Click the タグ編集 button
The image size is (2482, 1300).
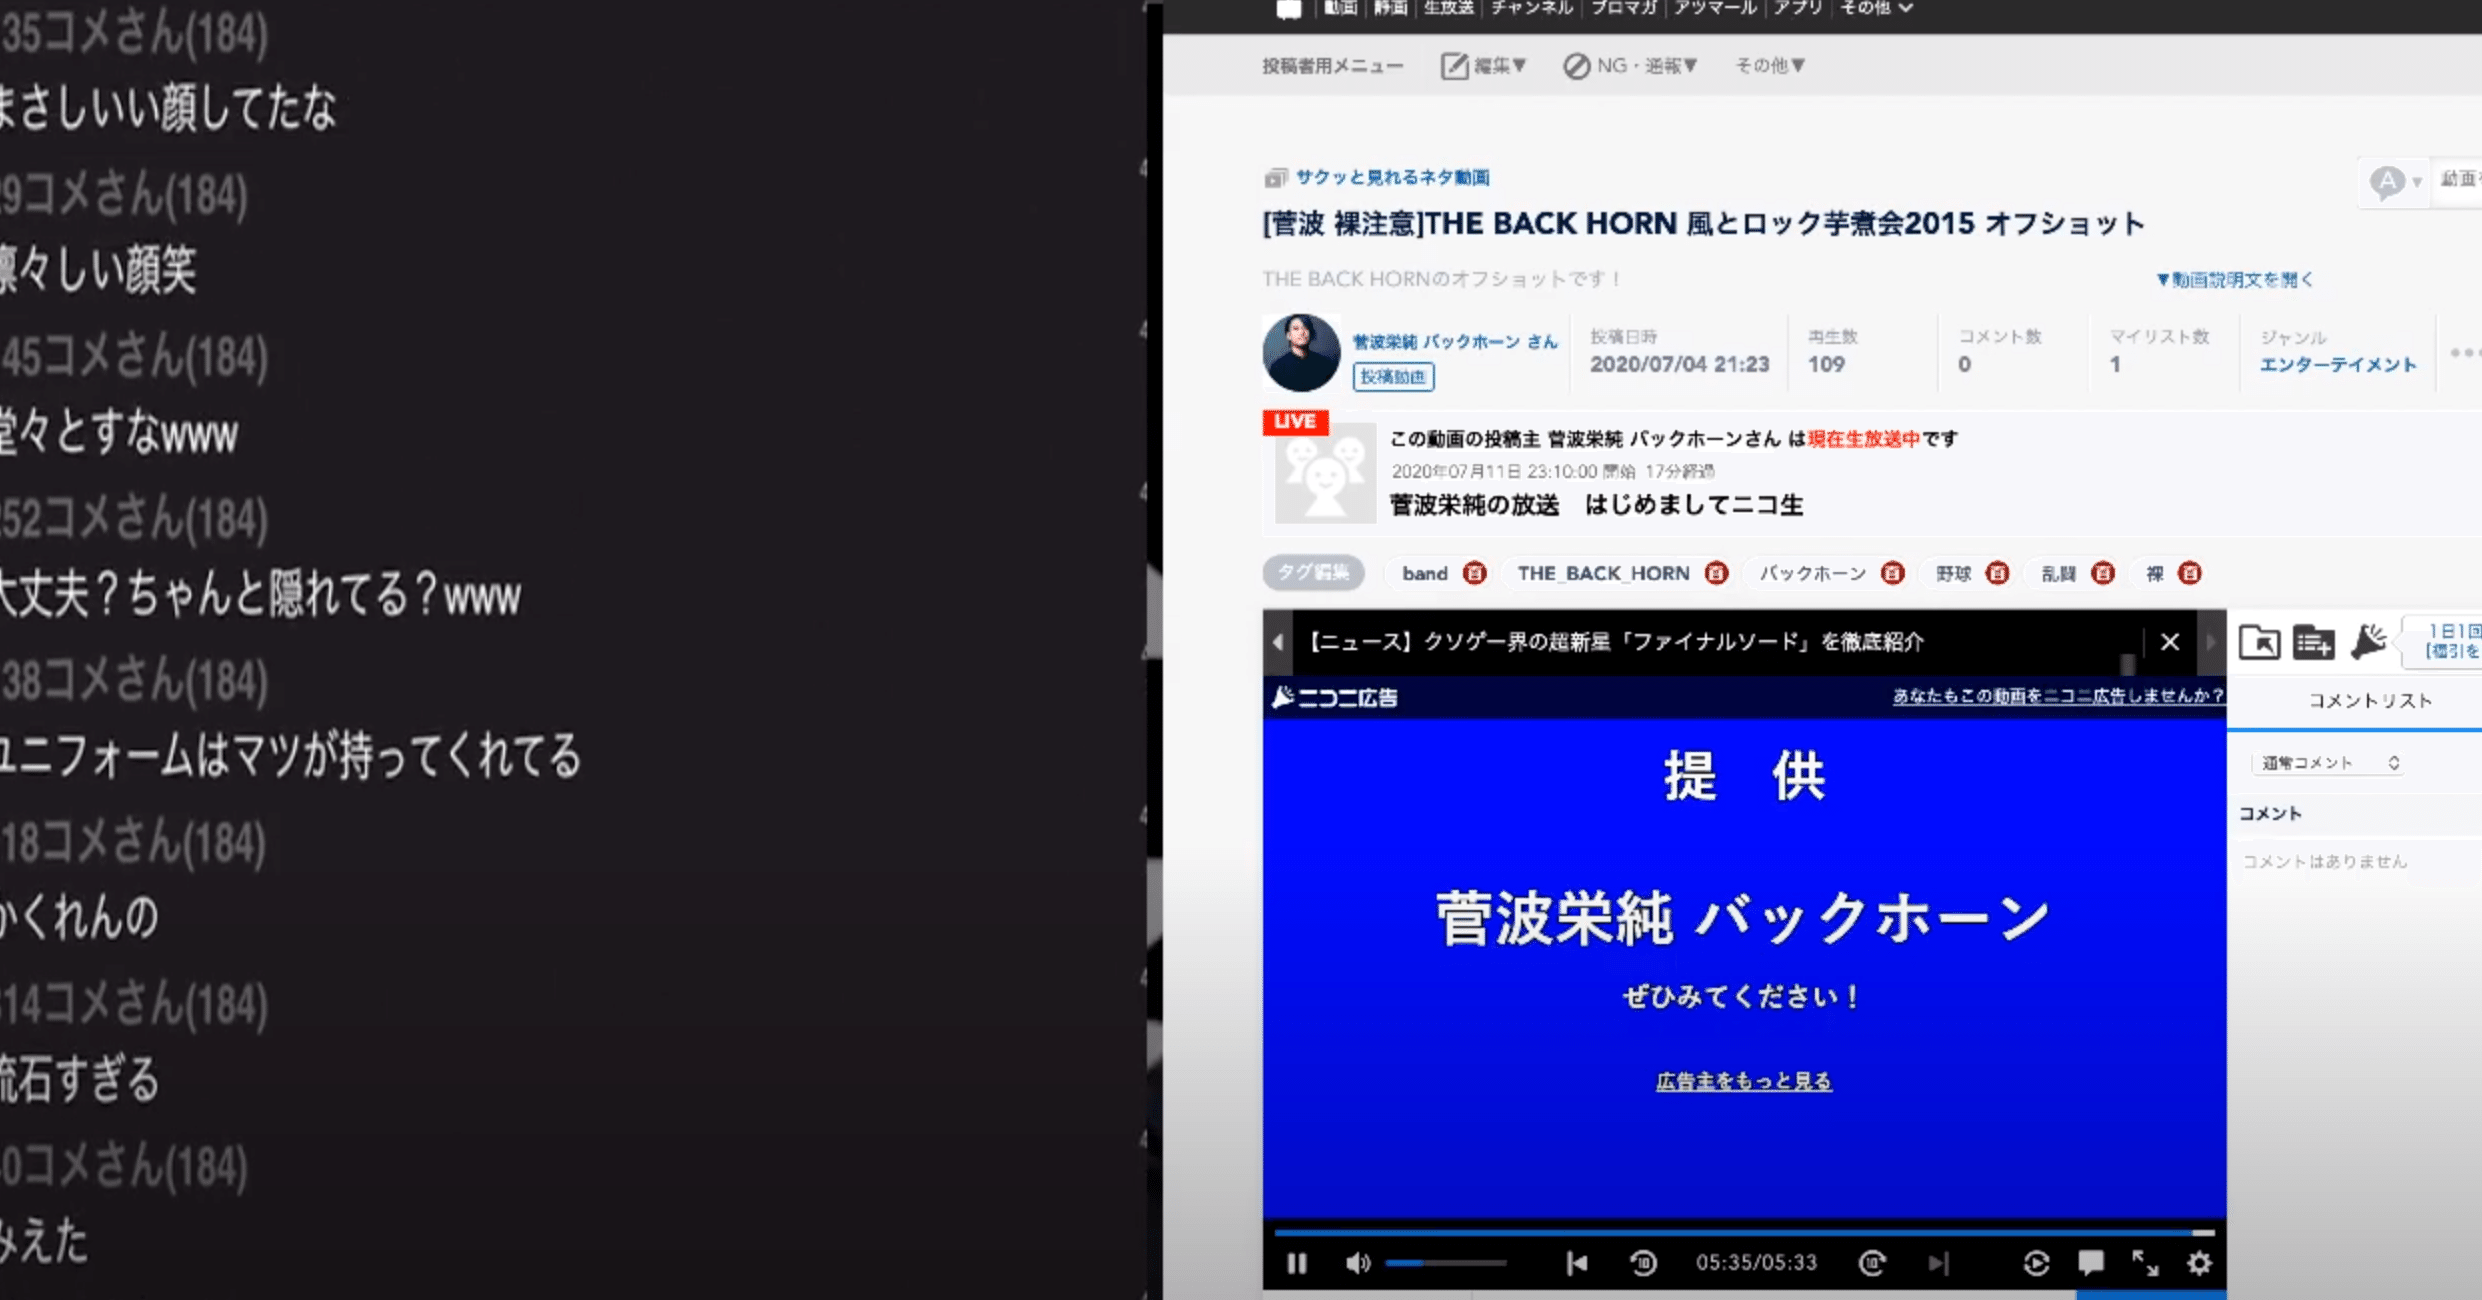coord(1313,573)
